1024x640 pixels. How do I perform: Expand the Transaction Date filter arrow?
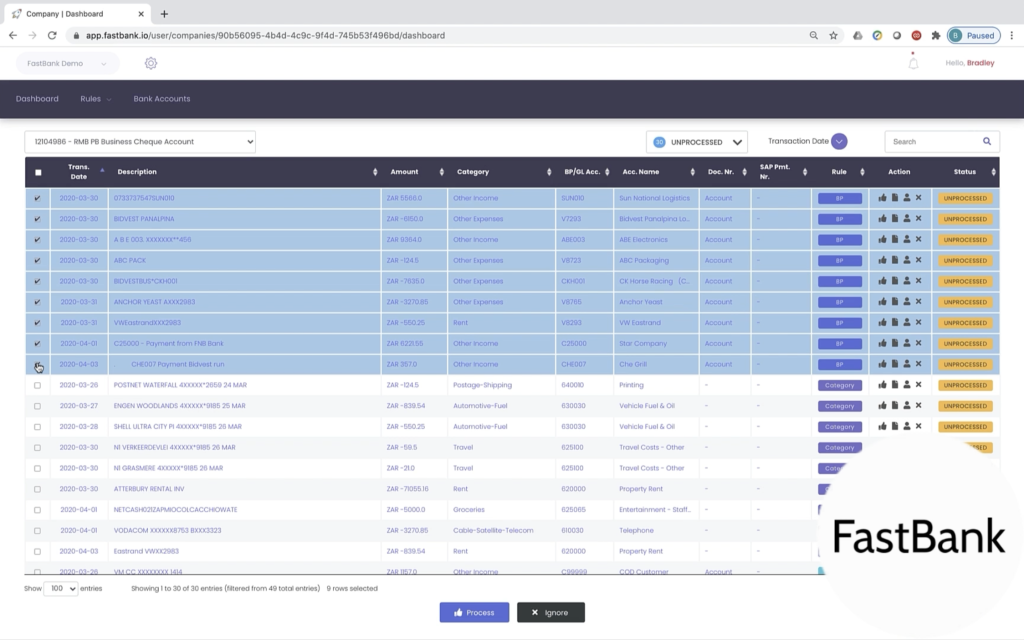[839, 141]
